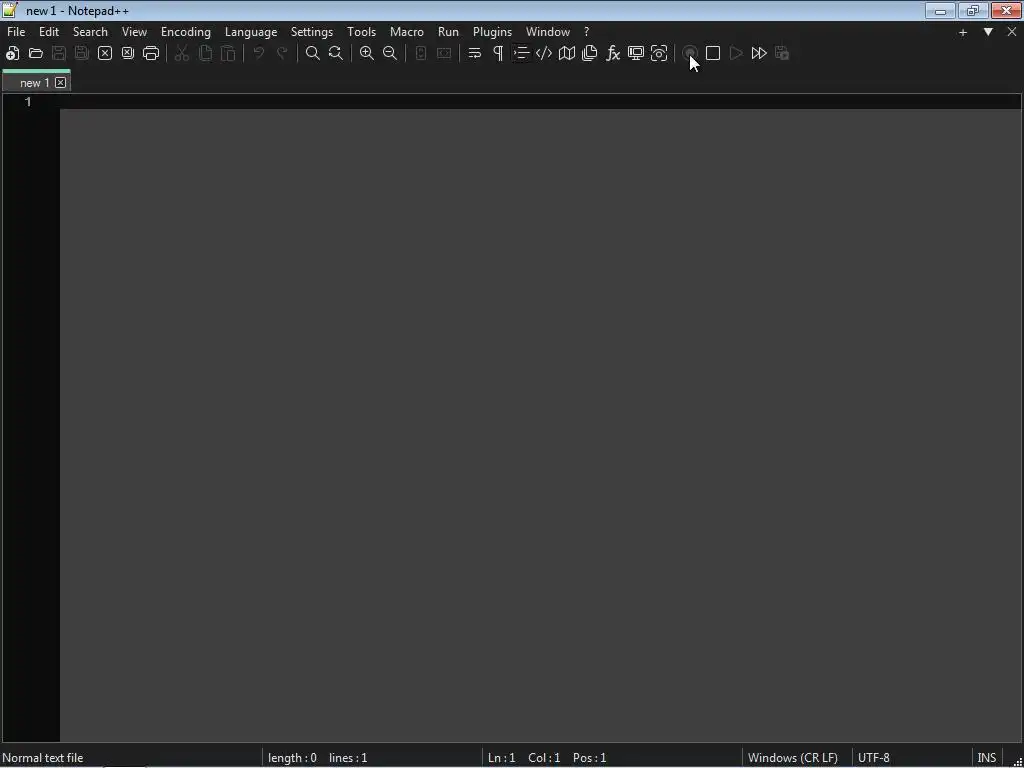Open the question mark help menu
Screen dimensions: 1024x768
pos(586,32)
